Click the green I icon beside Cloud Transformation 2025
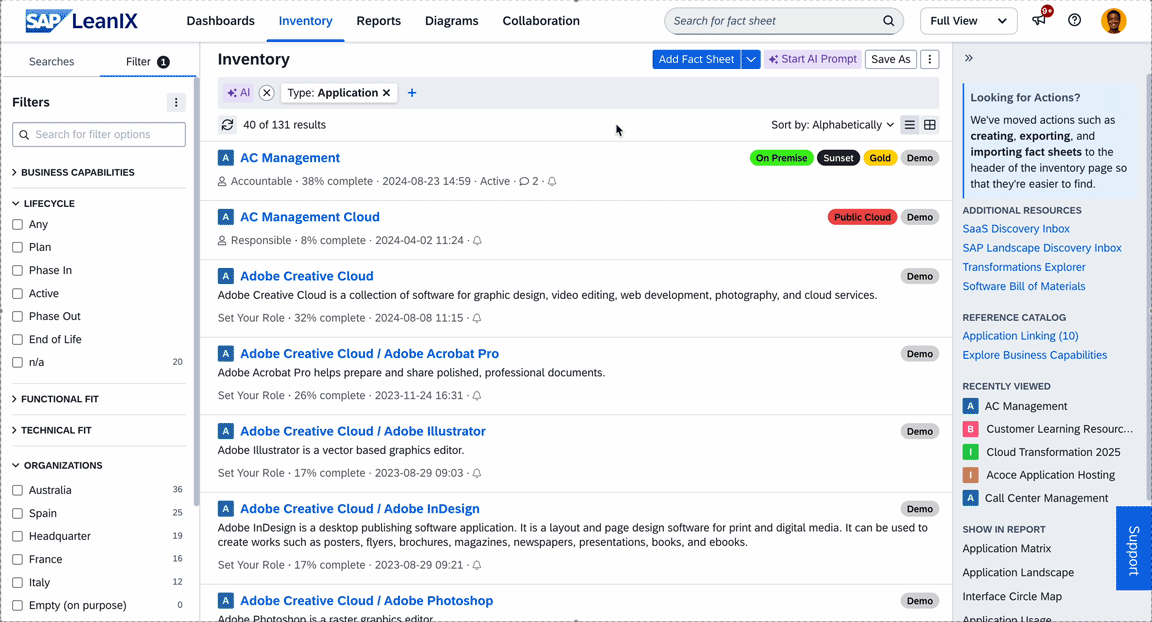This screenshot has width=1152, height=622. (x=971, y=452)
